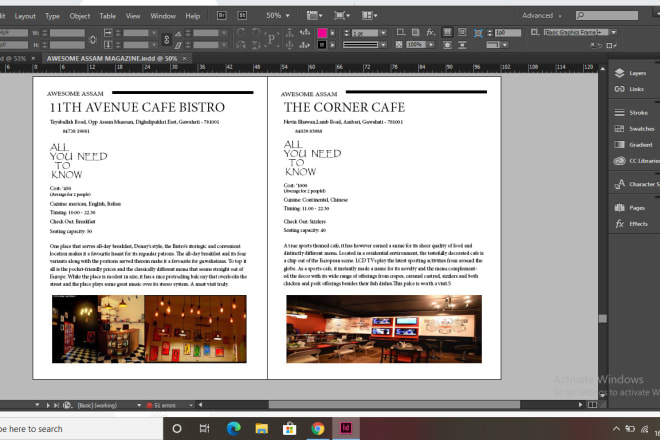Toggle split layout view in status bar
Screen dimensions: 660x440
592,405
